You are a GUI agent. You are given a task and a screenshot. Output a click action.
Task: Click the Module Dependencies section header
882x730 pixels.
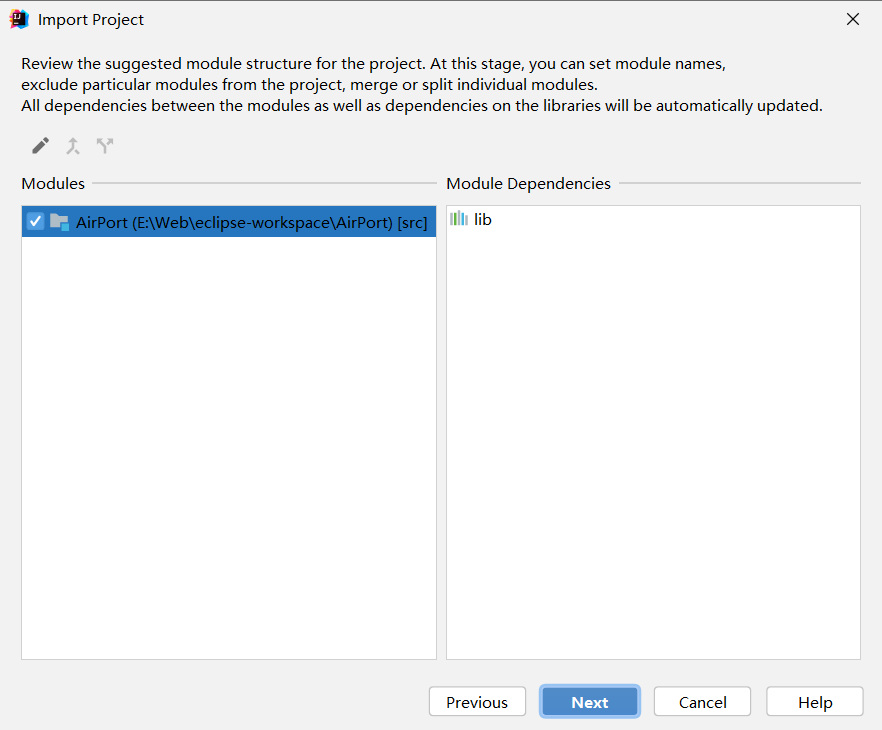click(x=528, y=183)
